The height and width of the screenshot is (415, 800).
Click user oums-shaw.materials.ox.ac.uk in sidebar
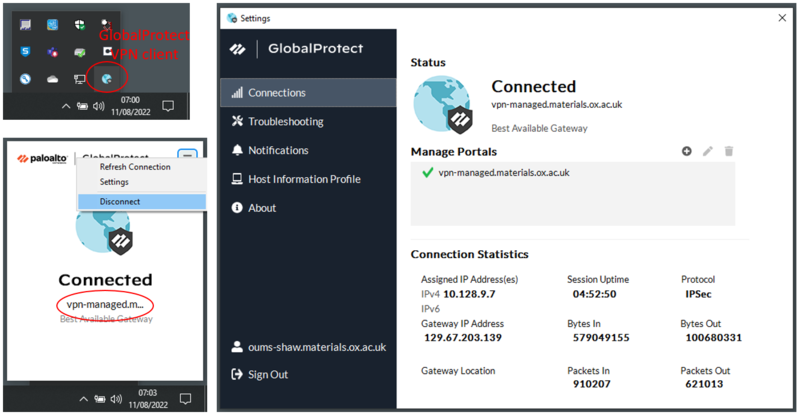coord(309,347)
